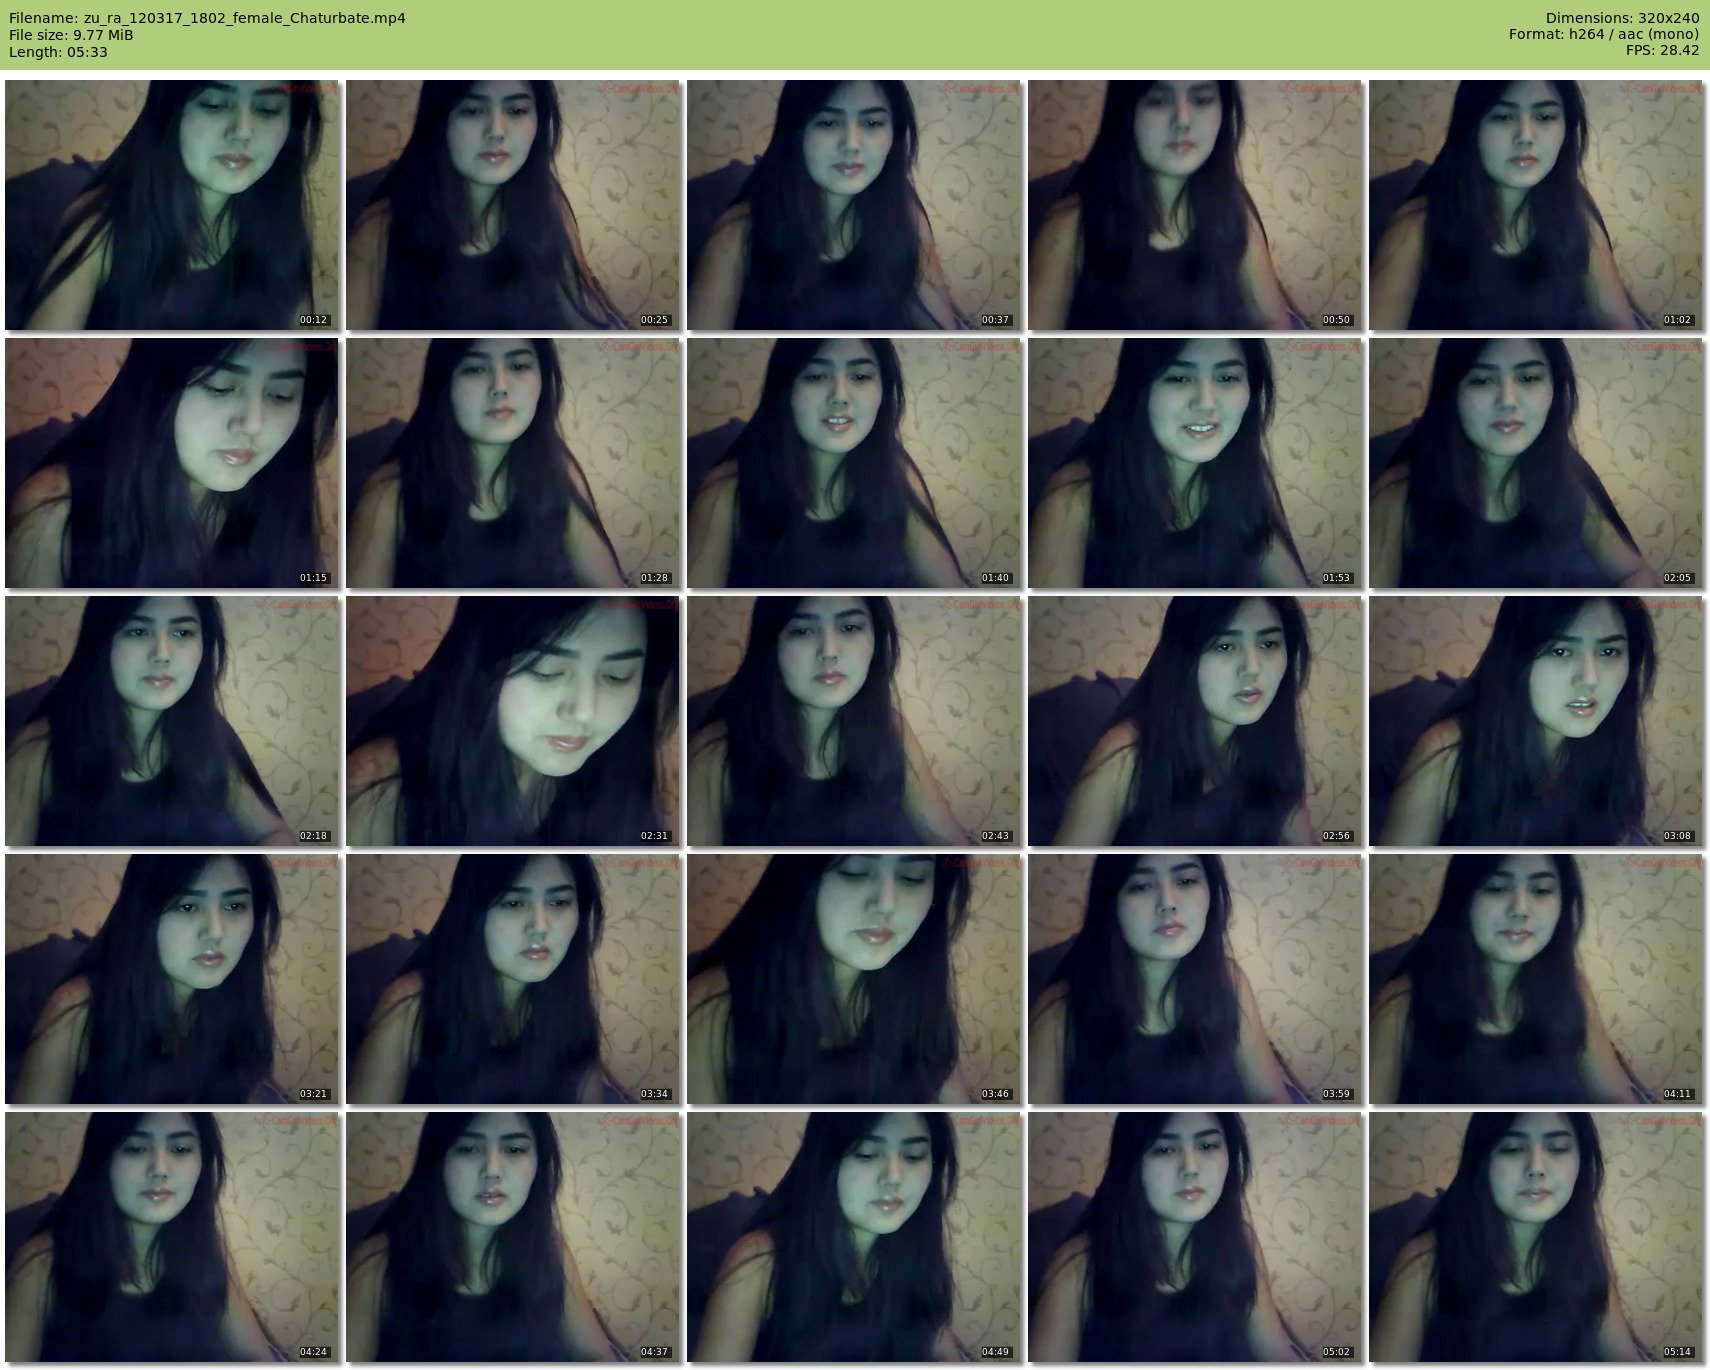Open the frame at 02:56

point(1195,721)
